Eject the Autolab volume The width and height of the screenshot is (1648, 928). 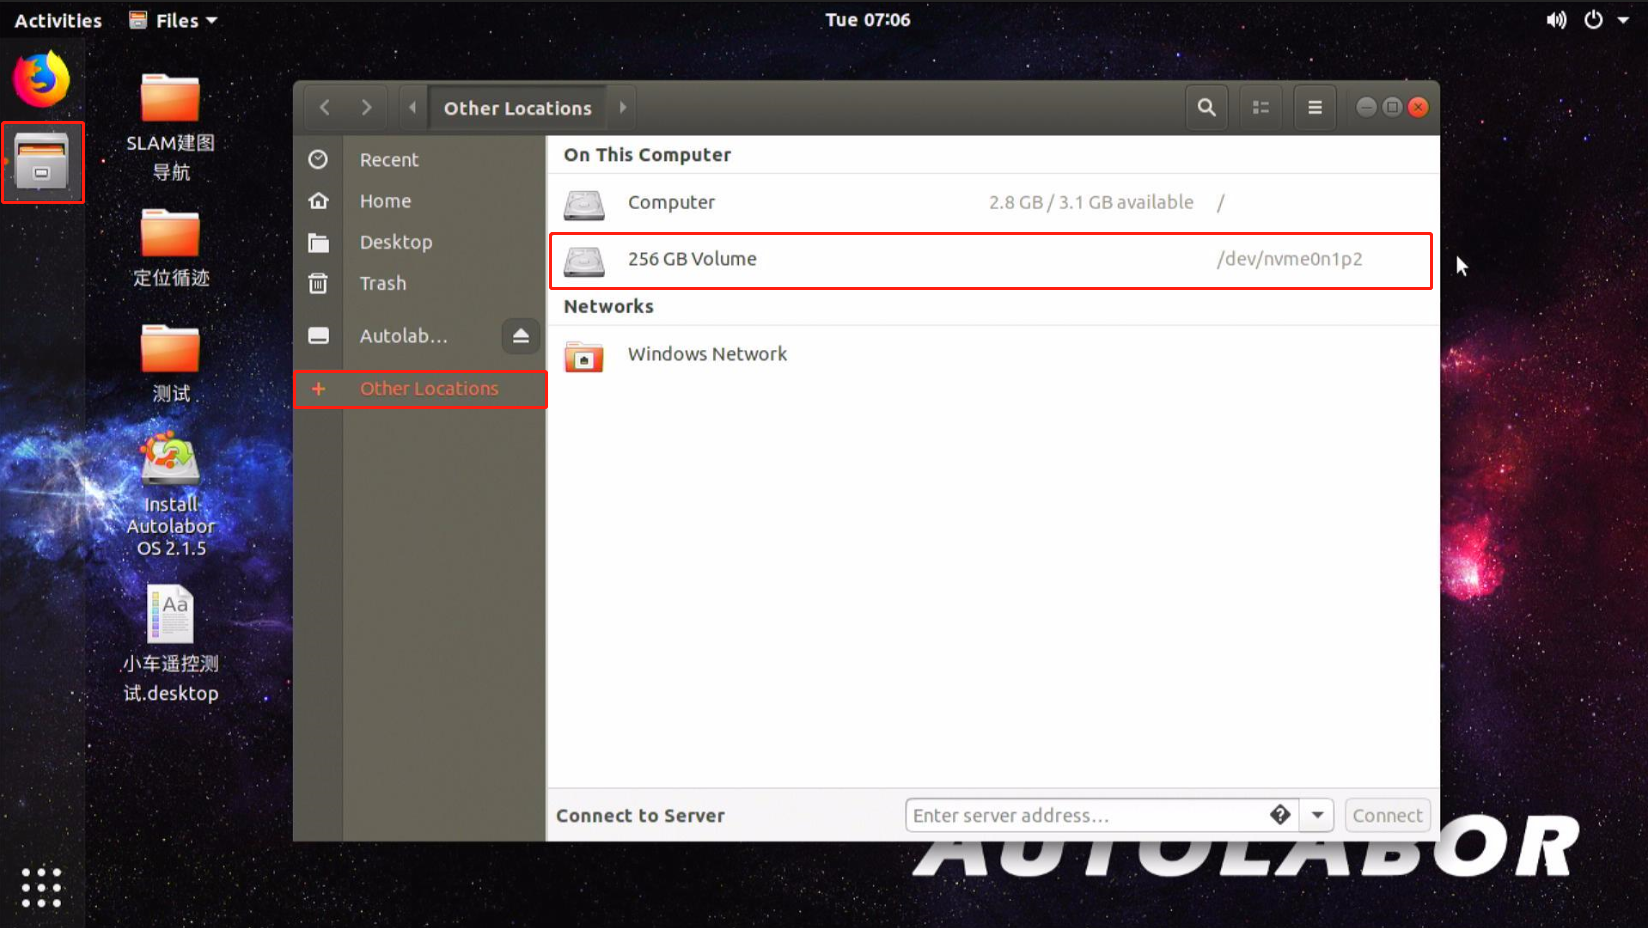tap(520, 336)
